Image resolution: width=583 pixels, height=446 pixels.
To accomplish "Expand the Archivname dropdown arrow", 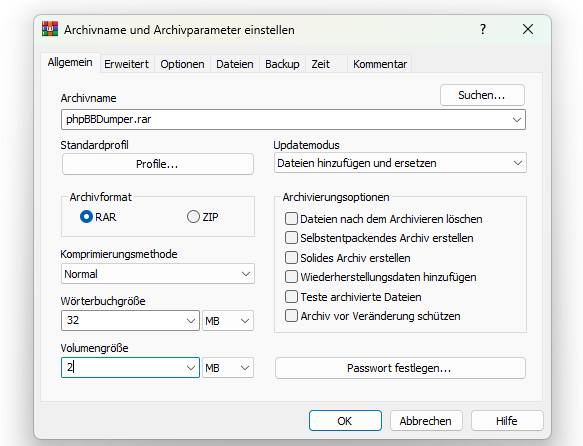I will coord(516,120).
